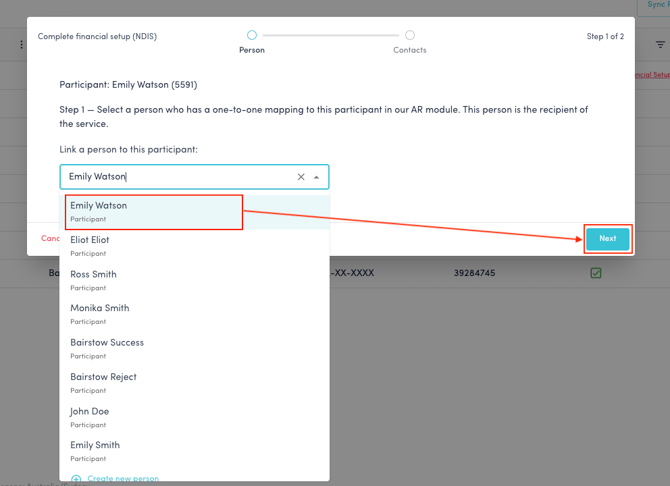Choose Ross Smith in dropdown list
The image size is (670, 486).
click(x=194, y=280)
